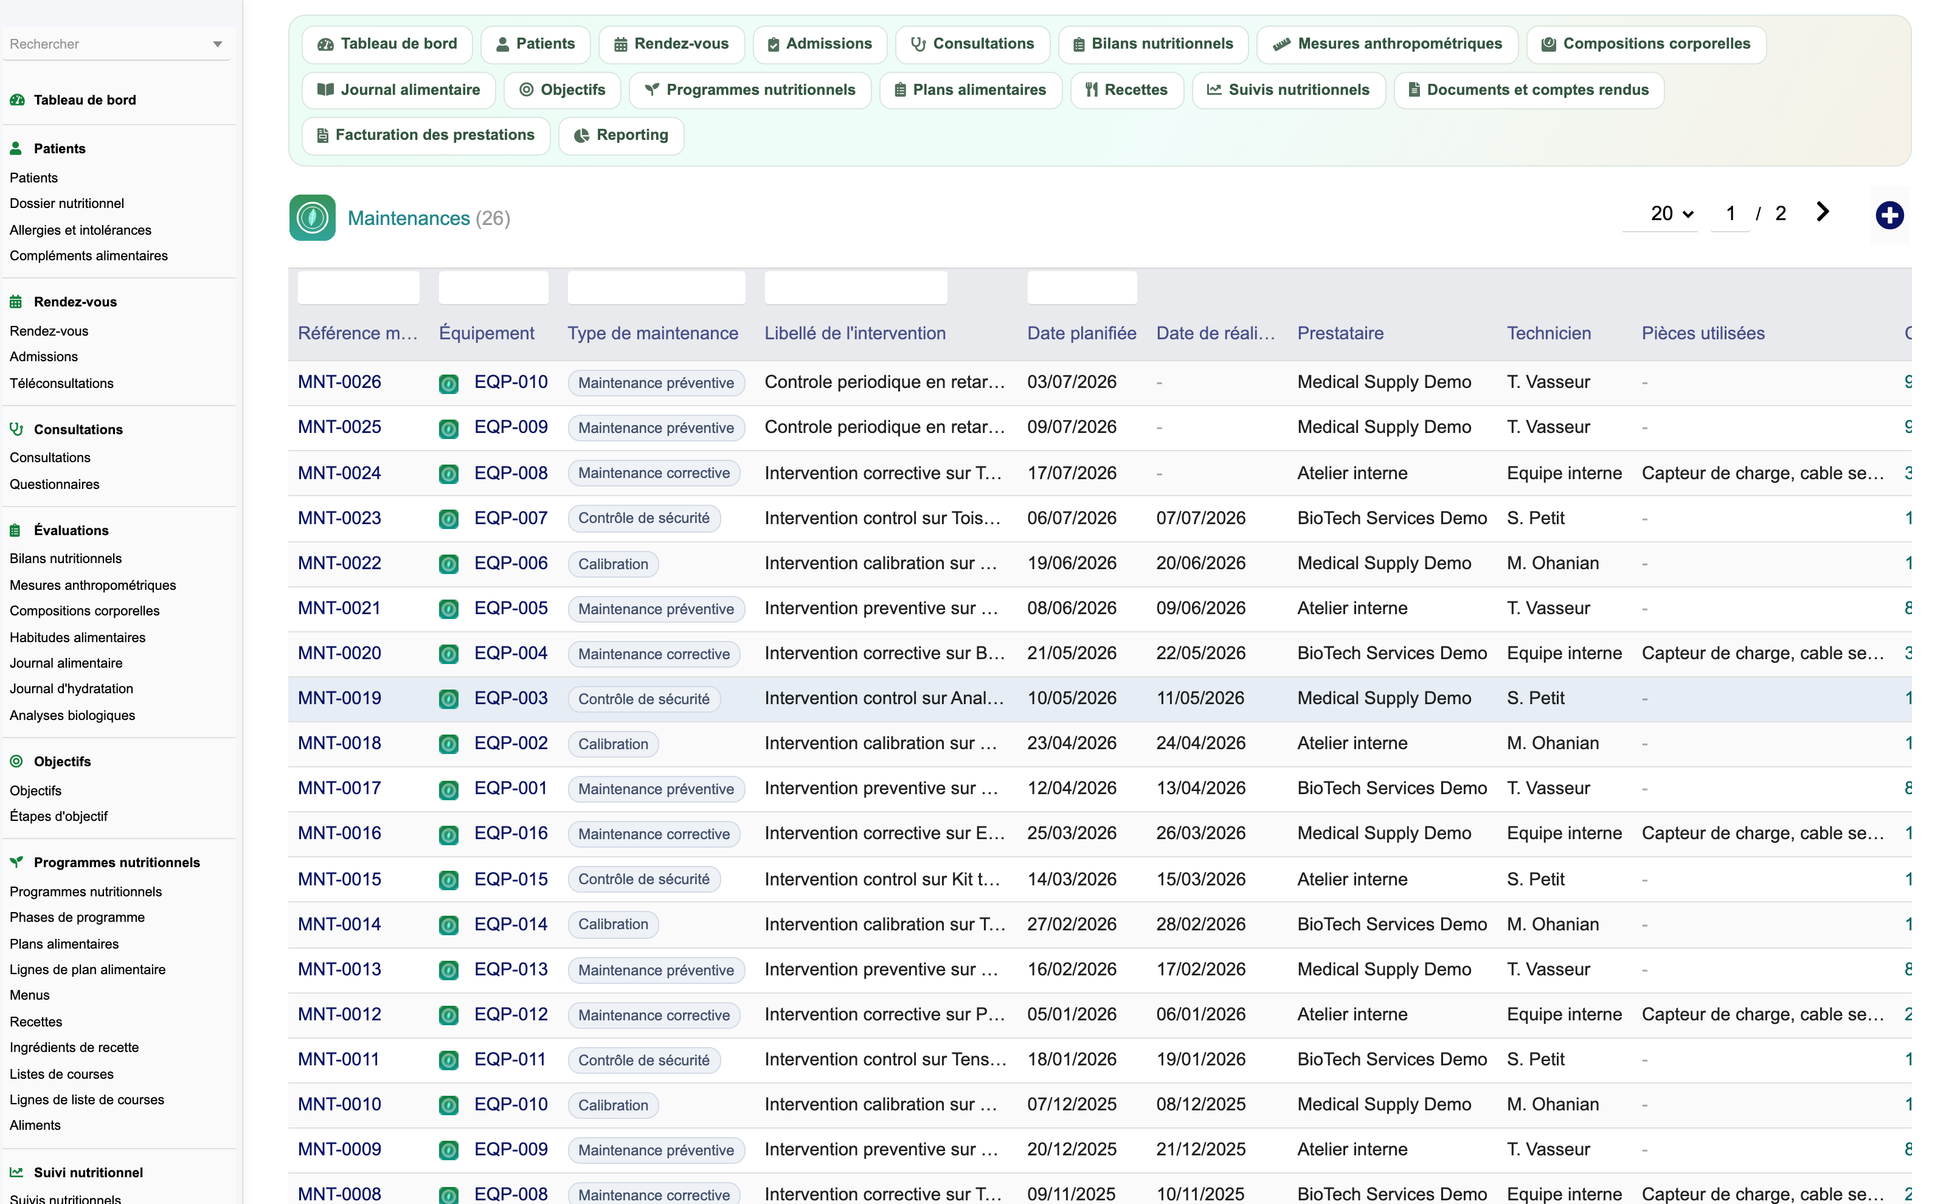This screenshot has width=1946, height=1204.
Task: Click Calibration tag in MNT-0022 row
Action: 613,564
